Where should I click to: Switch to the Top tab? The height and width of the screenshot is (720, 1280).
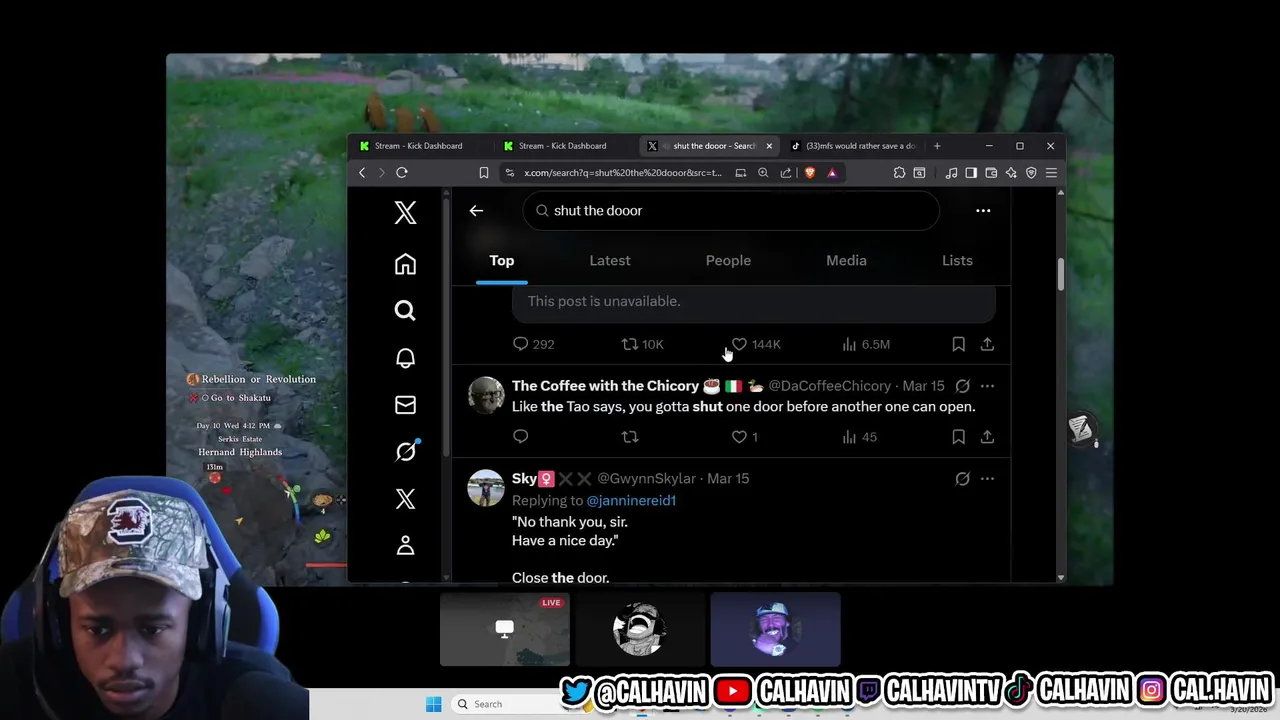click(x=501, y=261)
